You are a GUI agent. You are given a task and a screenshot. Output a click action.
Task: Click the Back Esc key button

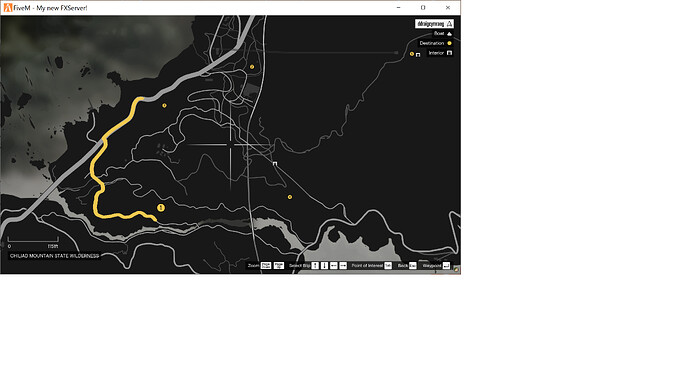click(412, 266)
